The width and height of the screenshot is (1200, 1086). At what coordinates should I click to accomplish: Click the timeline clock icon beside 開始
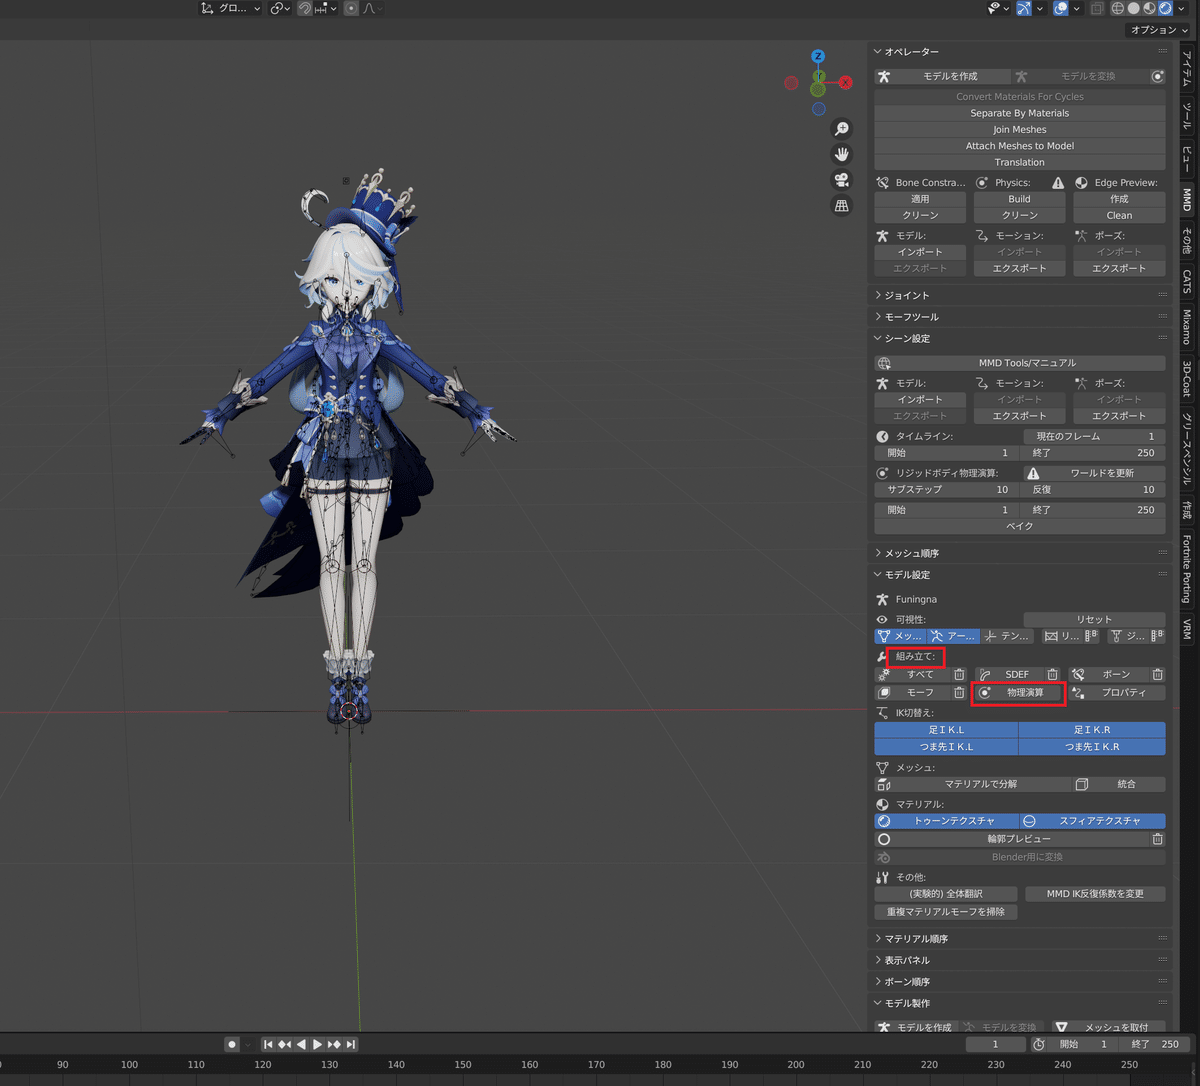(x=1039, y=1044)
